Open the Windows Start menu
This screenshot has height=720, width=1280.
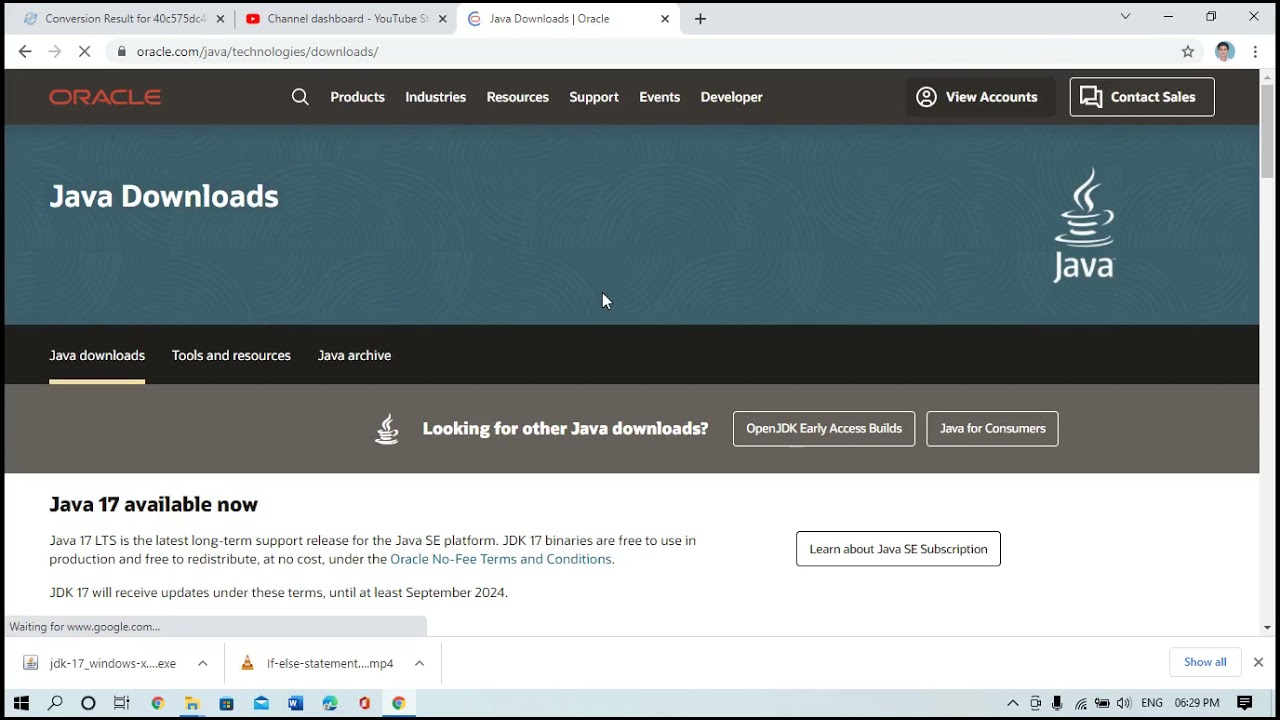point(21,703)
